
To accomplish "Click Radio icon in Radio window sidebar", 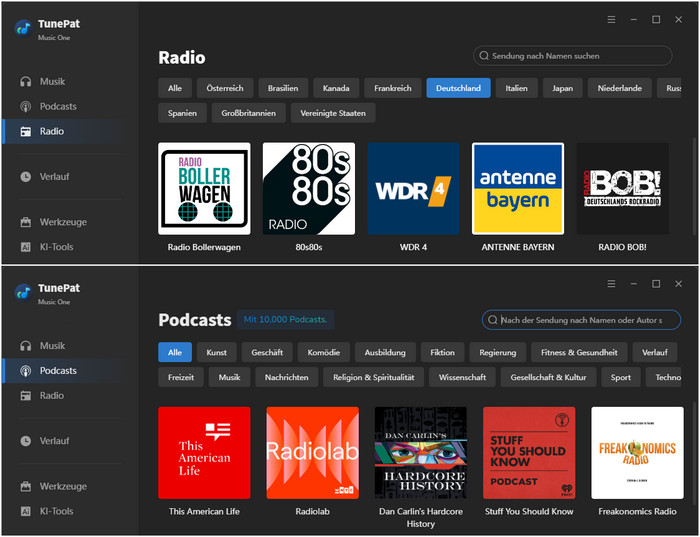I will [x=26, y=132].
